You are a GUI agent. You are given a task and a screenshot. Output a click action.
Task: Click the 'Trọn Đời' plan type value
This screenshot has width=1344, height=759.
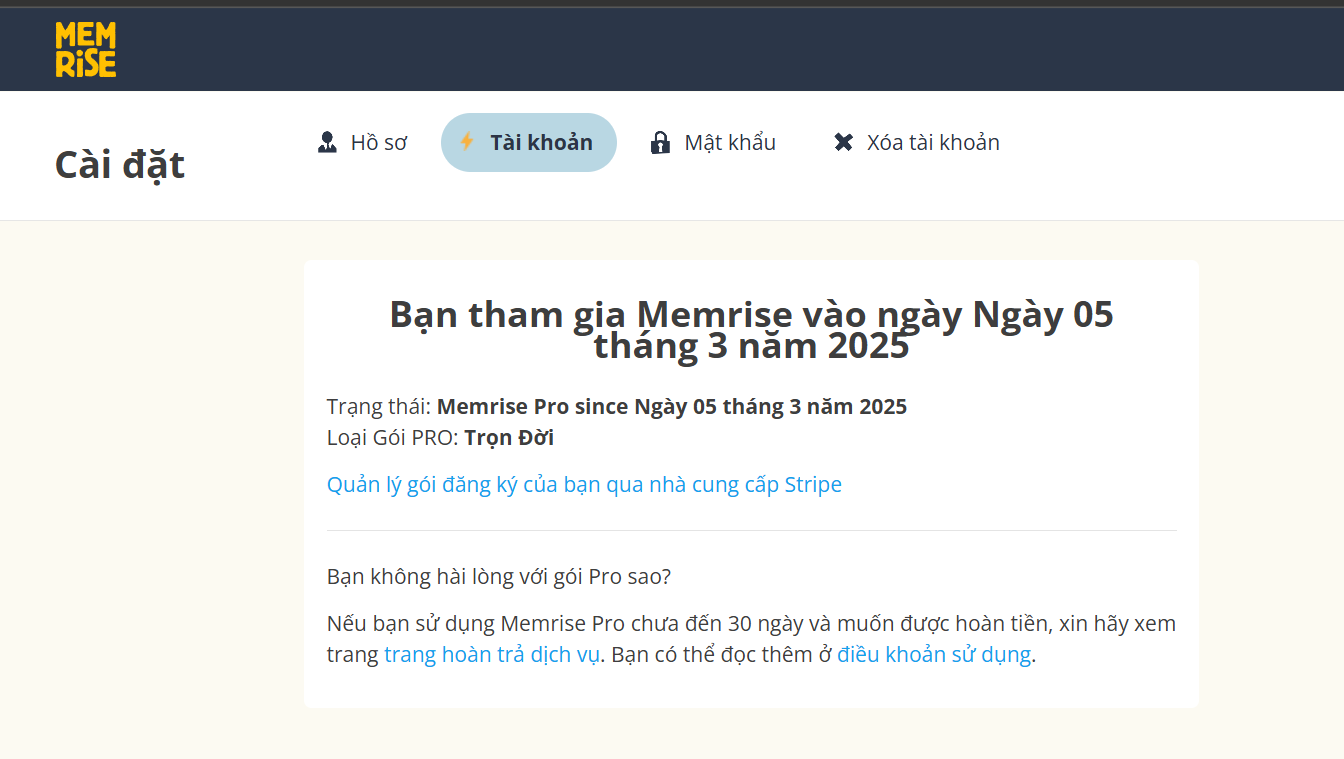[x=509, y=438]
